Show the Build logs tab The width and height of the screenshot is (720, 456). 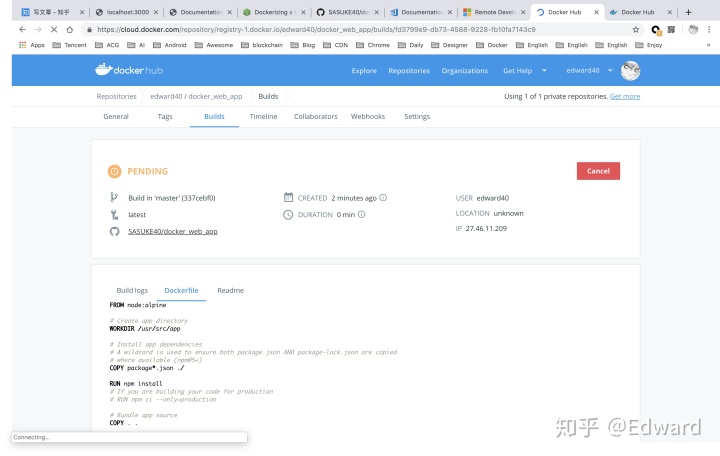click(x=132, y=290)
